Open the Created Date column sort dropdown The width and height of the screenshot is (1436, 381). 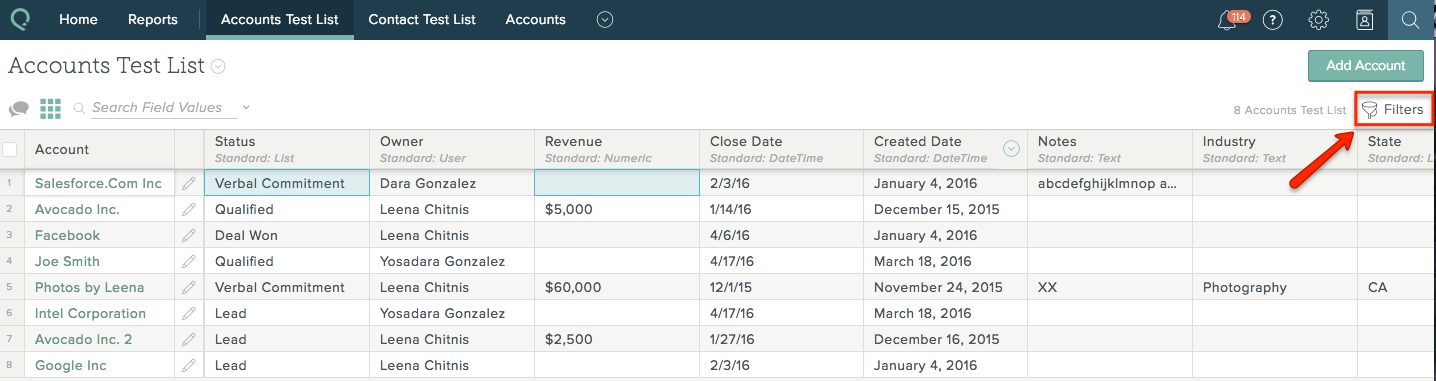(x=1011, y=149)
